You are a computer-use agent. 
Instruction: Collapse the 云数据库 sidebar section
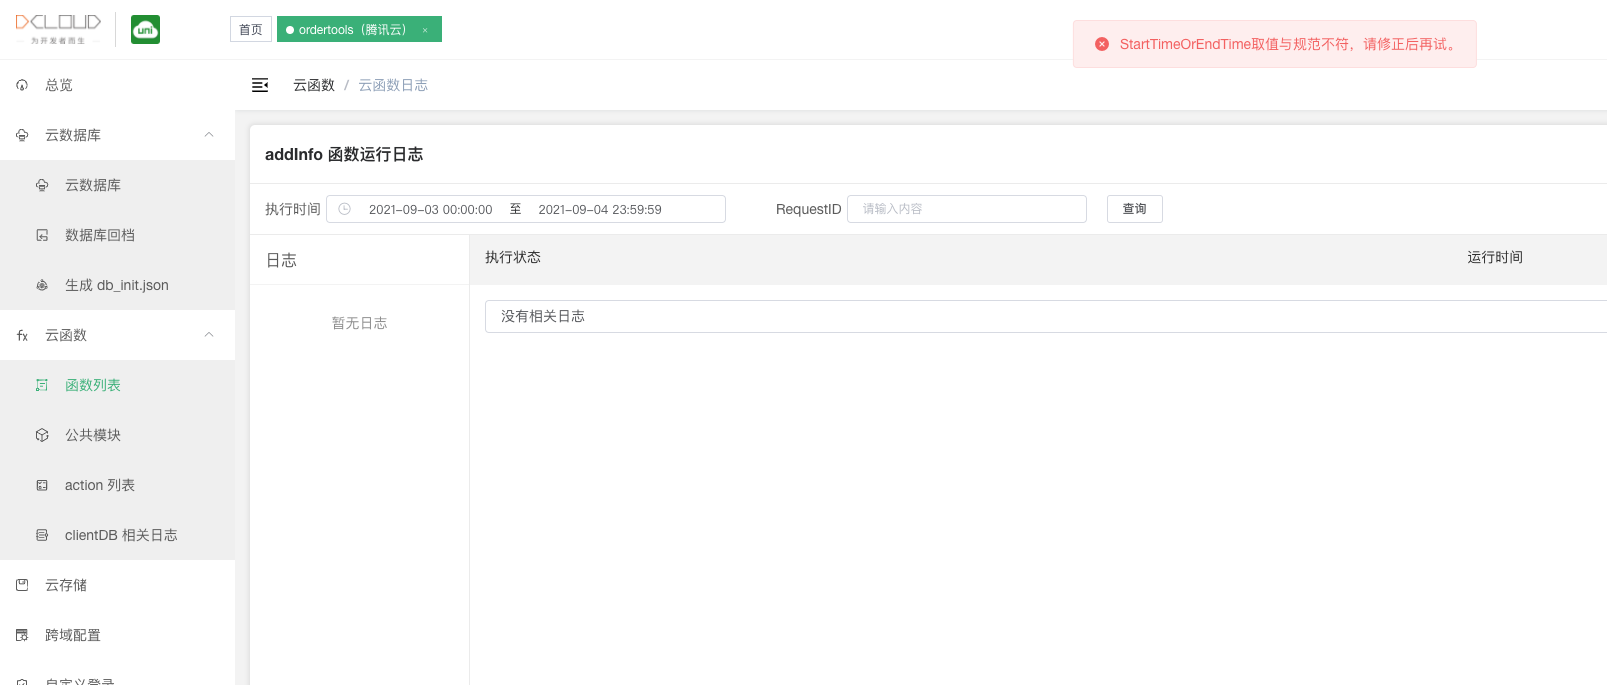coord(209,135)
